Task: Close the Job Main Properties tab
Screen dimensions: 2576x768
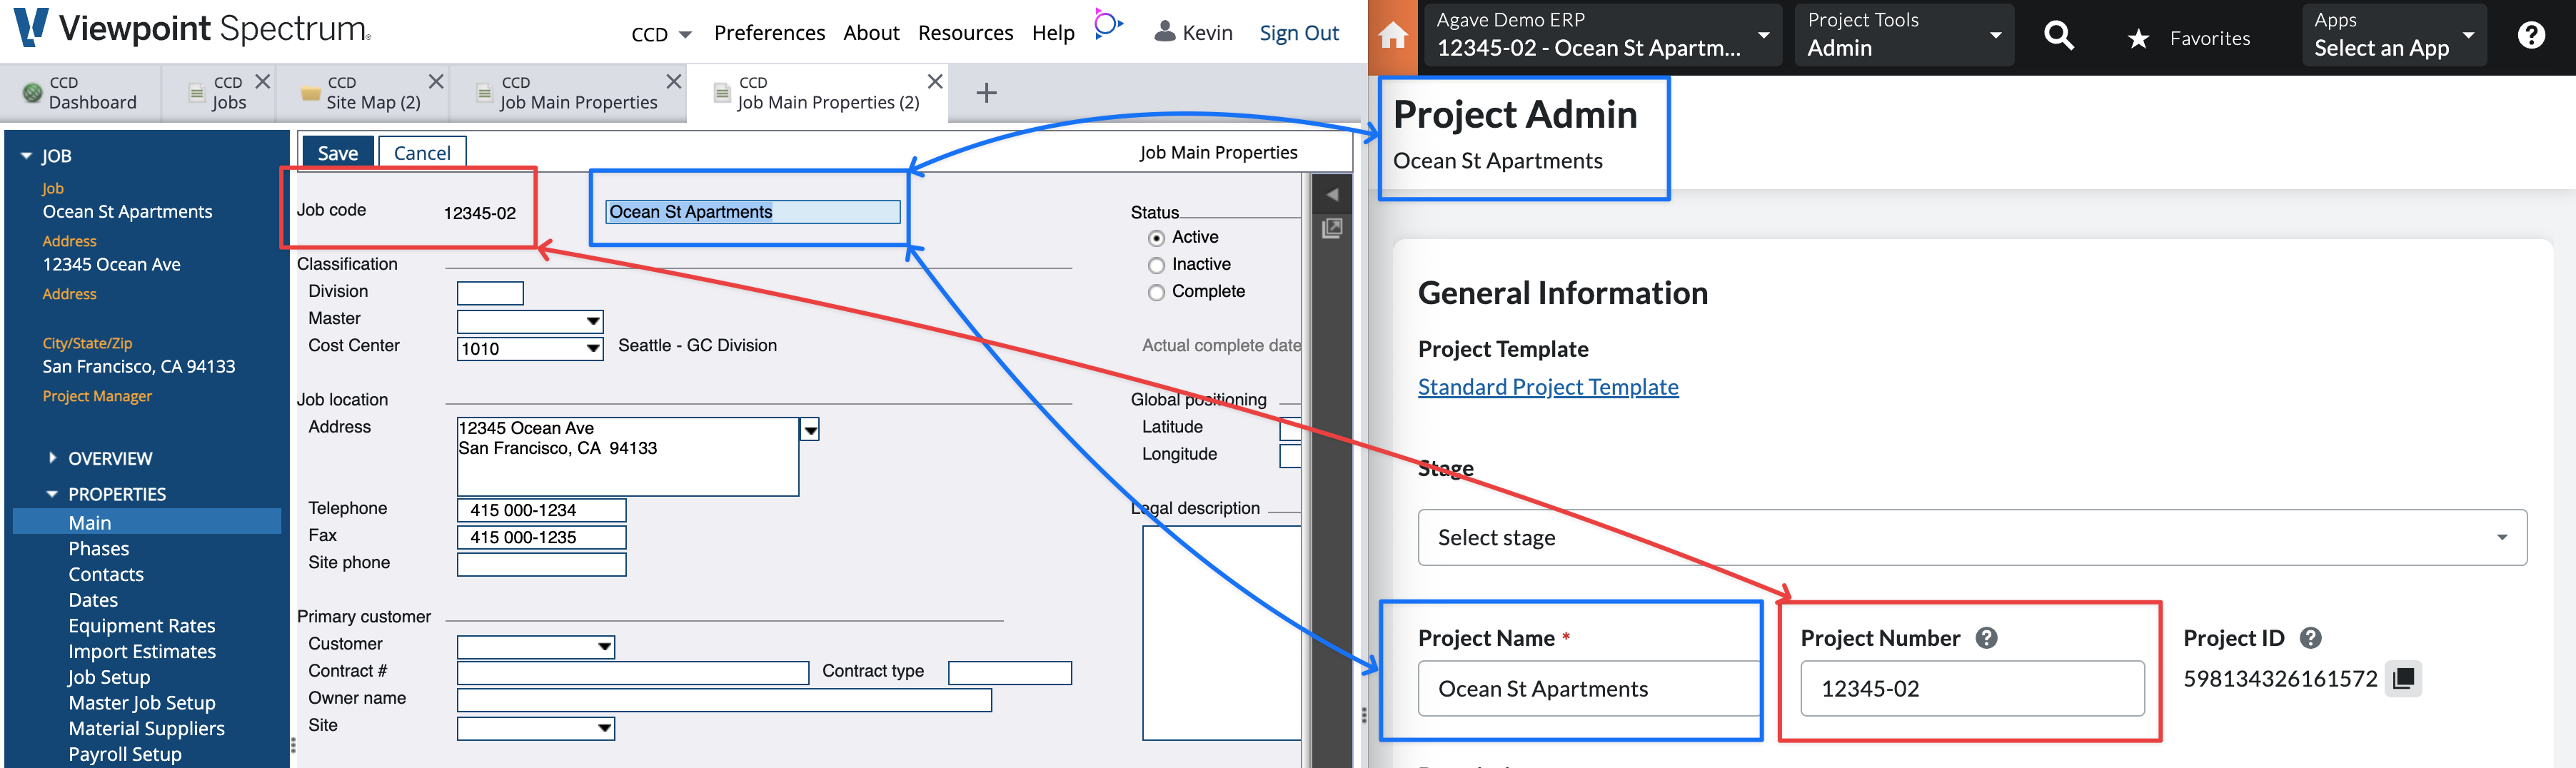Action: click(x=674, y=81)
